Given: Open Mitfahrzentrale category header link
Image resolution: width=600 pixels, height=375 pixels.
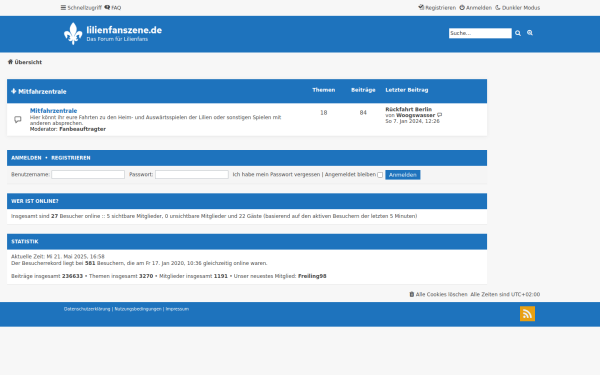Looking at the screenshot, I should [x=42, y=91].
